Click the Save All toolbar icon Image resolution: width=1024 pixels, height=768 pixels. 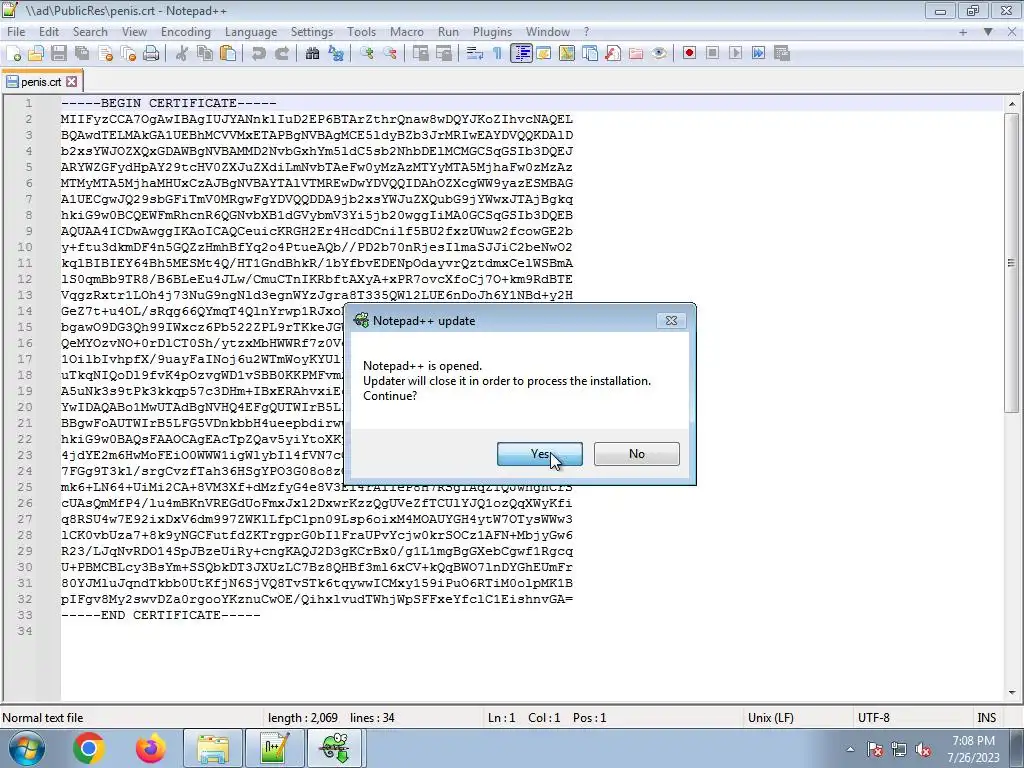coord(82,54)
